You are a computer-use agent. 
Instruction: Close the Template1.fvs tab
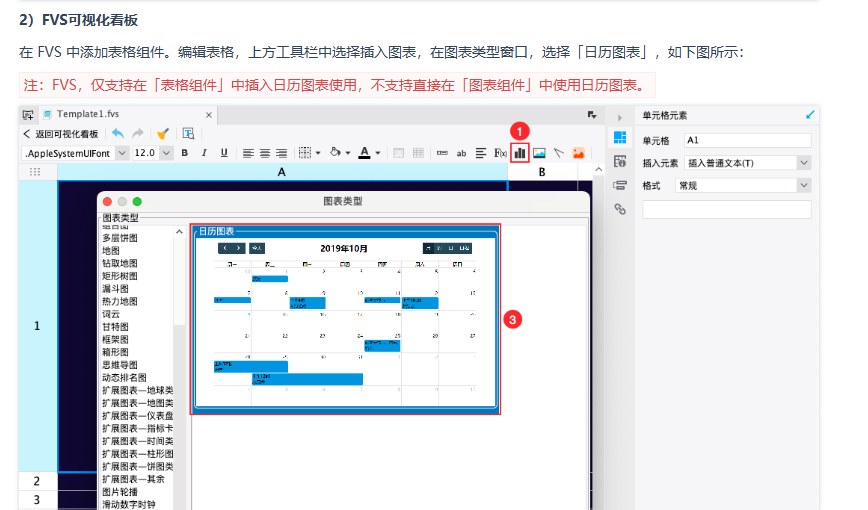tap(209, 115)
